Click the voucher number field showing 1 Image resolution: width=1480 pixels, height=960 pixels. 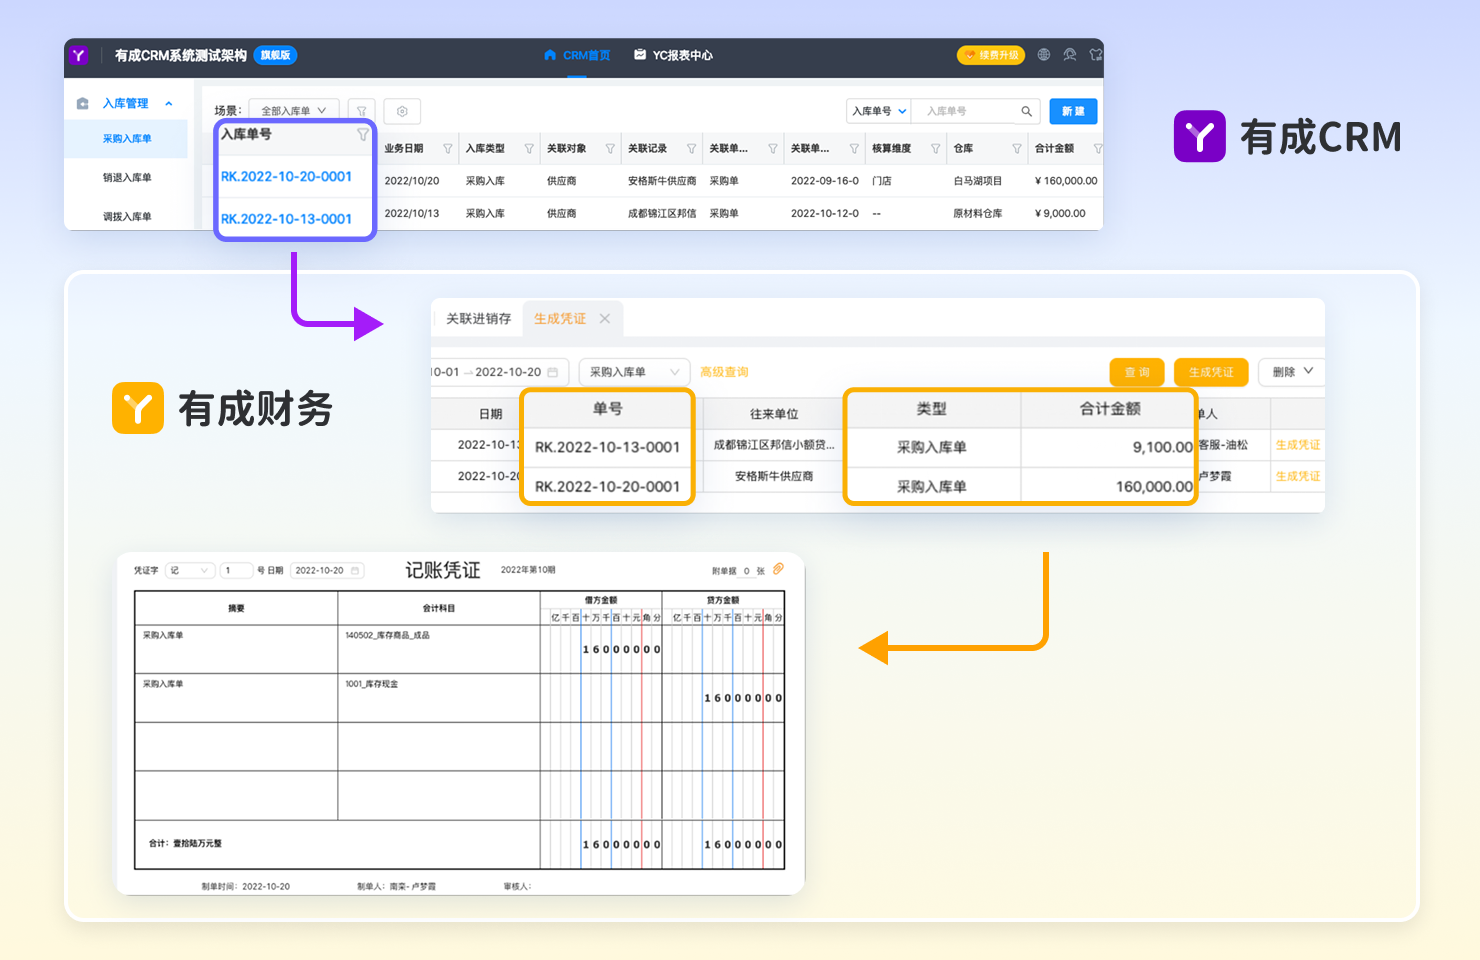click(236, 571)
